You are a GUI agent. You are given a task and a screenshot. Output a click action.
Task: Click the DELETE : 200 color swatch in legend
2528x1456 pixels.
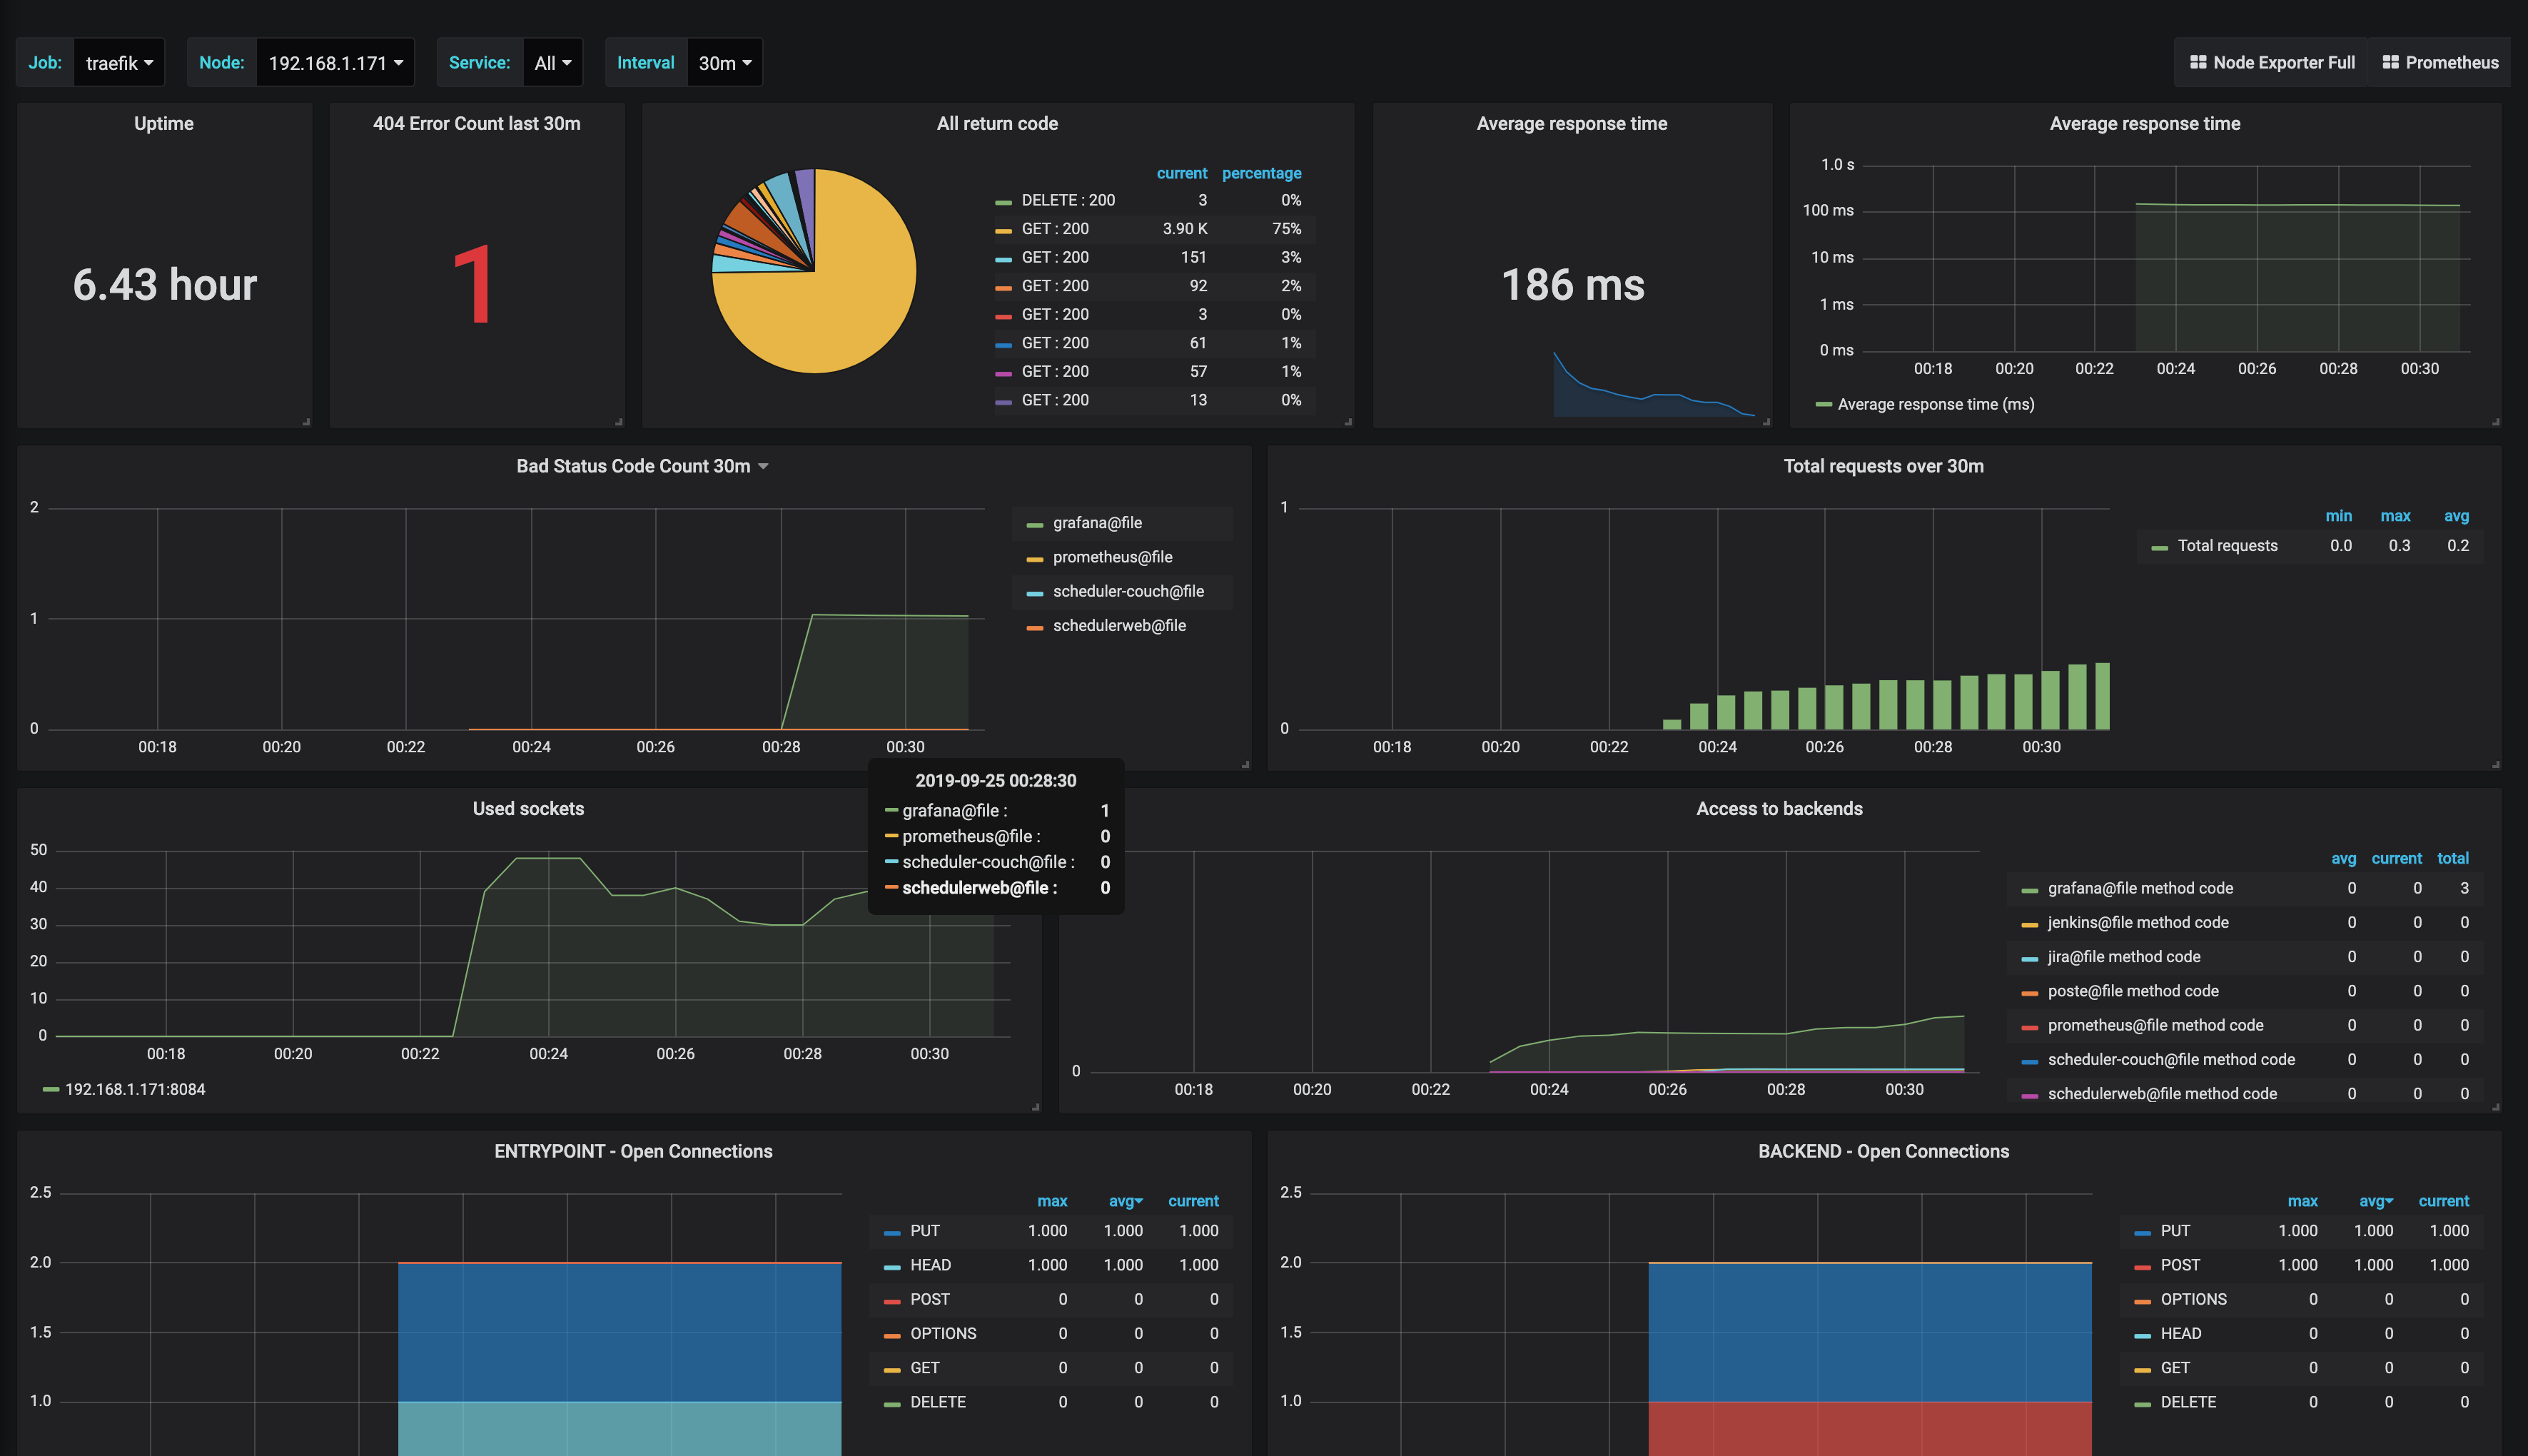click(1003, 202)
